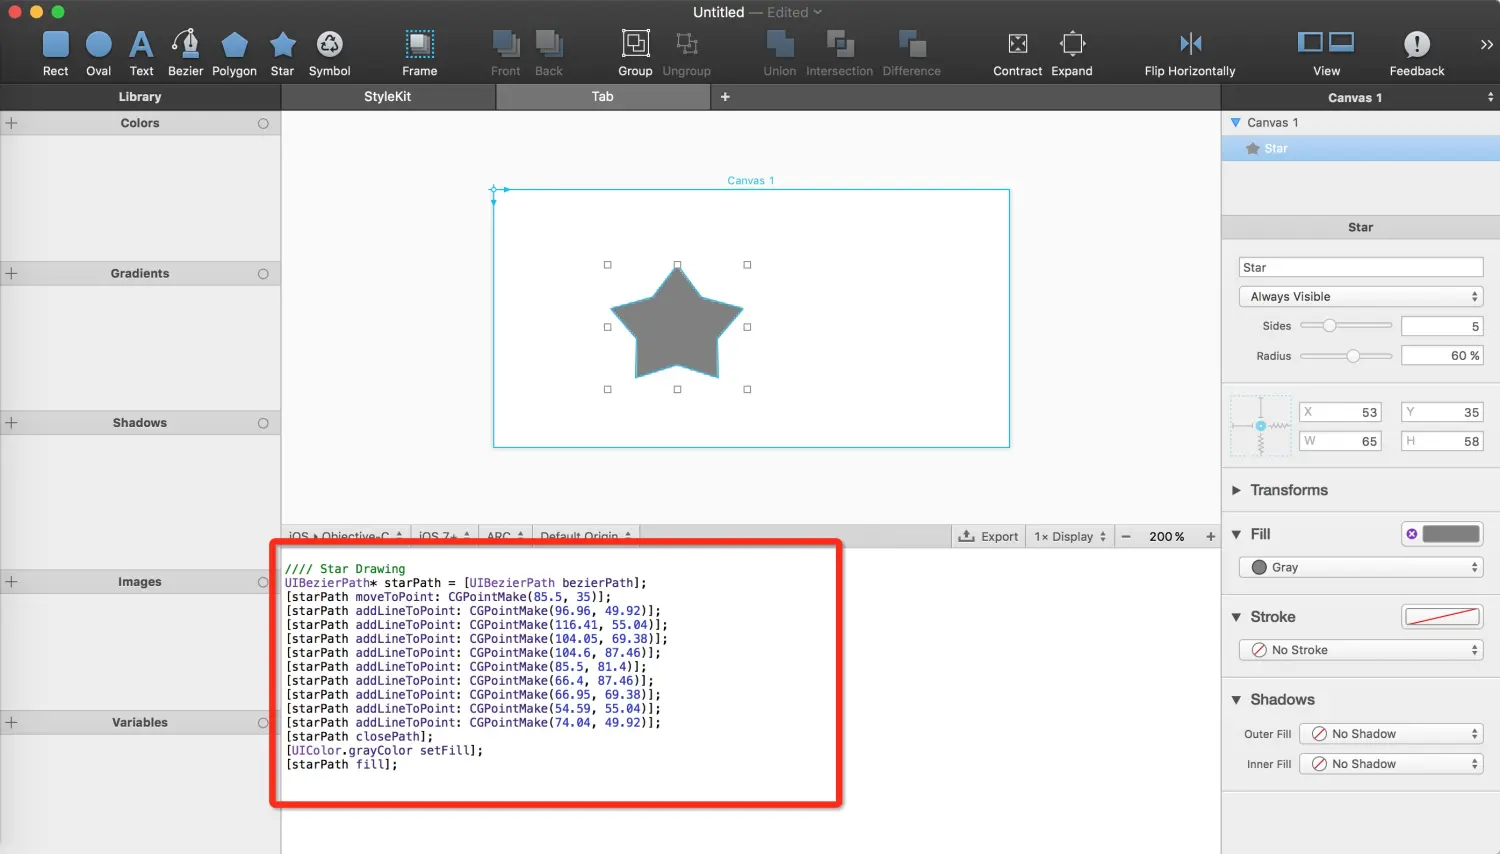Click the Sides slider

(1346, 326)
